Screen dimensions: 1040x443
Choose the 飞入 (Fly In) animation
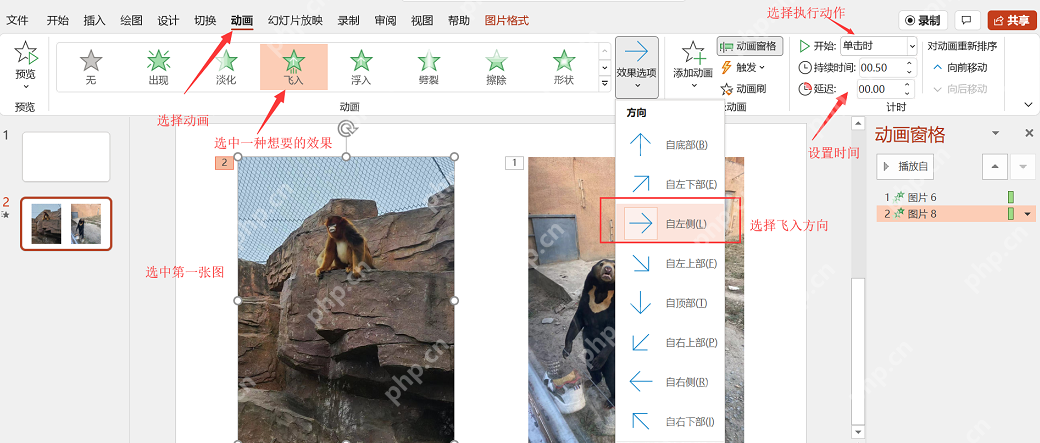click(294, 68)
